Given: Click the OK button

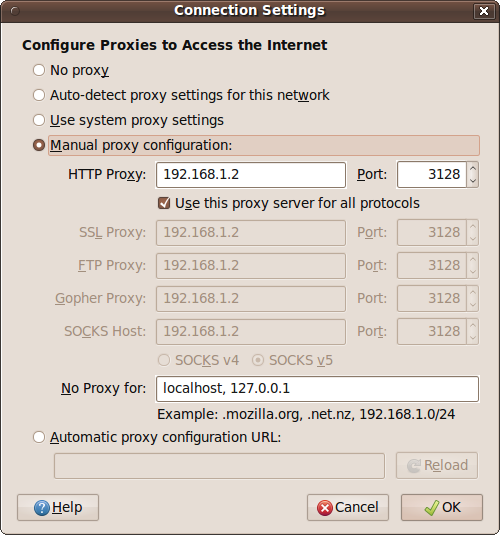Looking at the screenshot, I should pyautogui.click(x=442, y=507).
